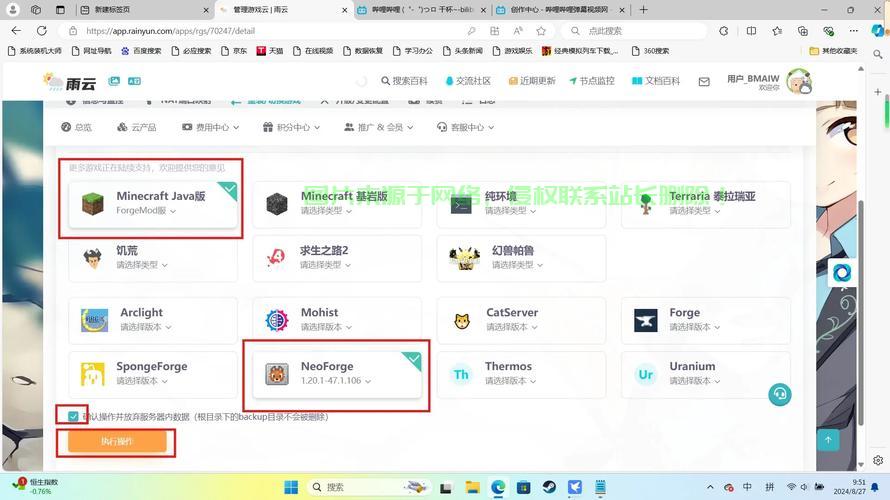Open the 搜索百科 link
Screen dimensions: 890x500
[404, 81]
